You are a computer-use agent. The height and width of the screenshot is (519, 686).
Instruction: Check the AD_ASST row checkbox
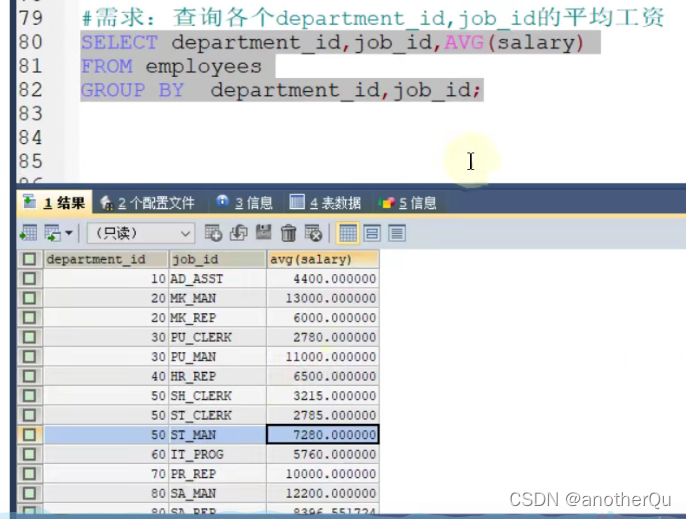(x=29, y=279)
